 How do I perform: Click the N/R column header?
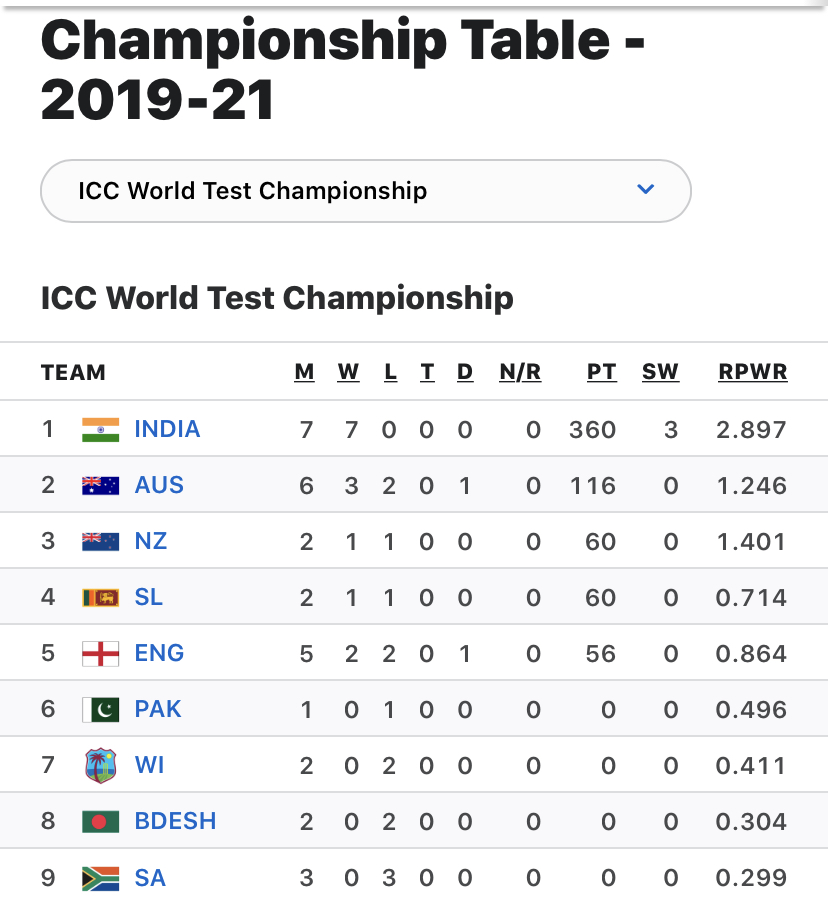[x=520, y=372]
